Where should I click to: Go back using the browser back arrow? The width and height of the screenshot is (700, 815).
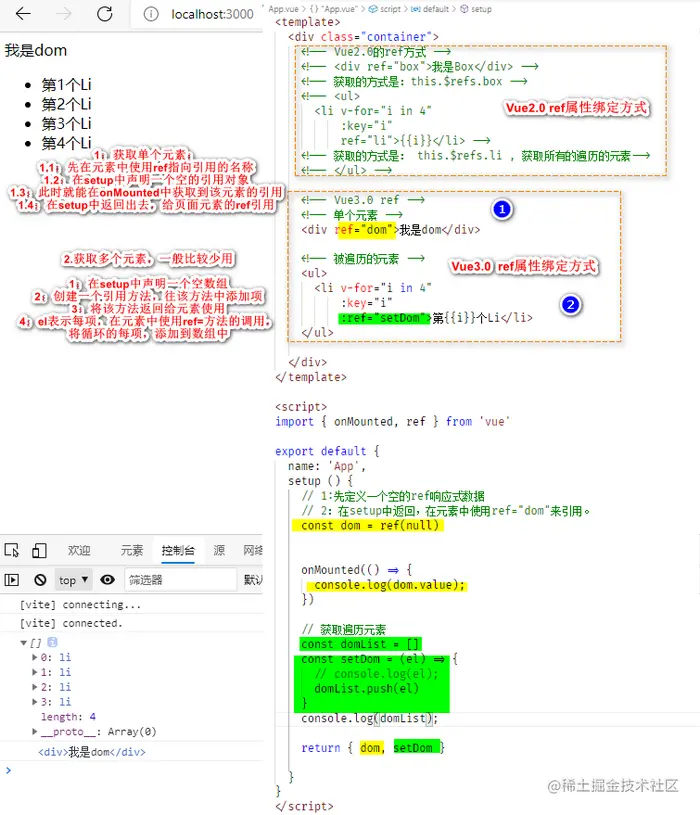[23, 14]
